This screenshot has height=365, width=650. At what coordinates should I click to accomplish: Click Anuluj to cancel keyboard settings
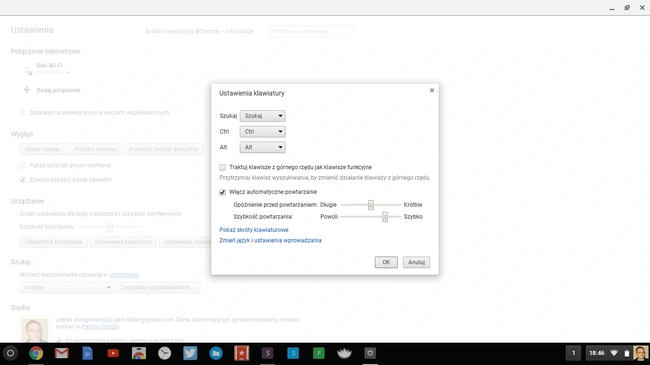417,262
